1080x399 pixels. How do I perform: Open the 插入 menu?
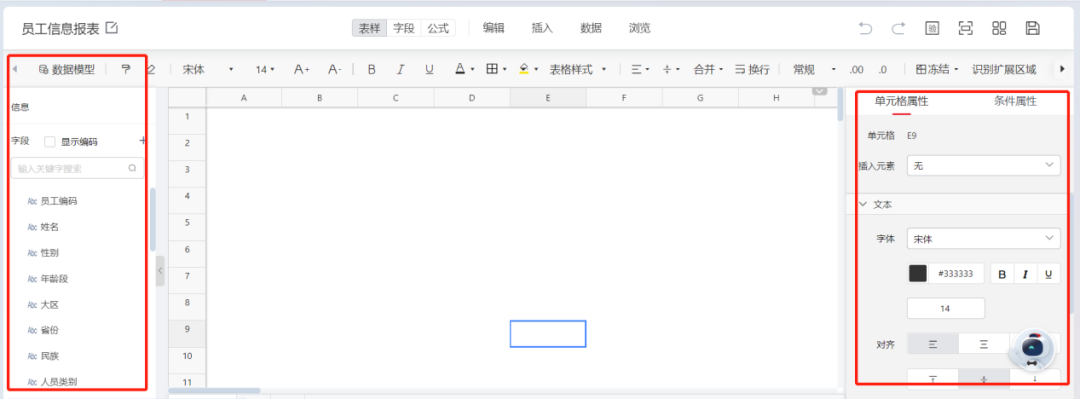542,28
